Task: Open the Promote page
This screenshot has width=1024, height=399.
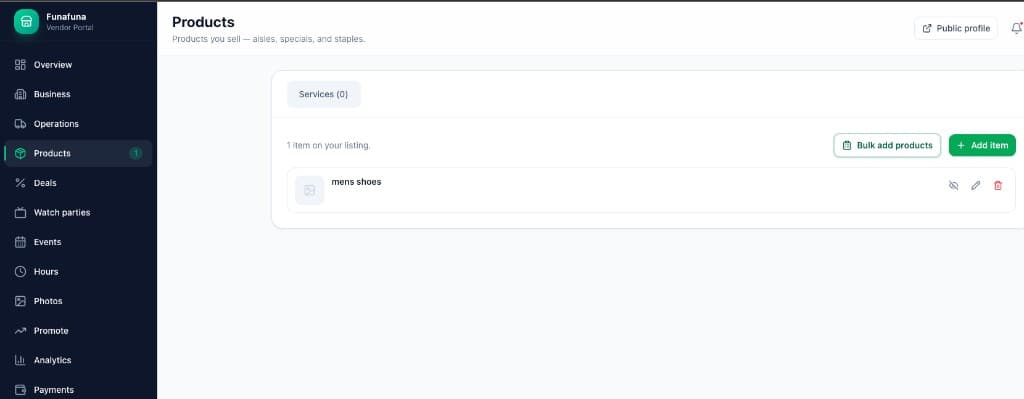Action: point(78,331)
